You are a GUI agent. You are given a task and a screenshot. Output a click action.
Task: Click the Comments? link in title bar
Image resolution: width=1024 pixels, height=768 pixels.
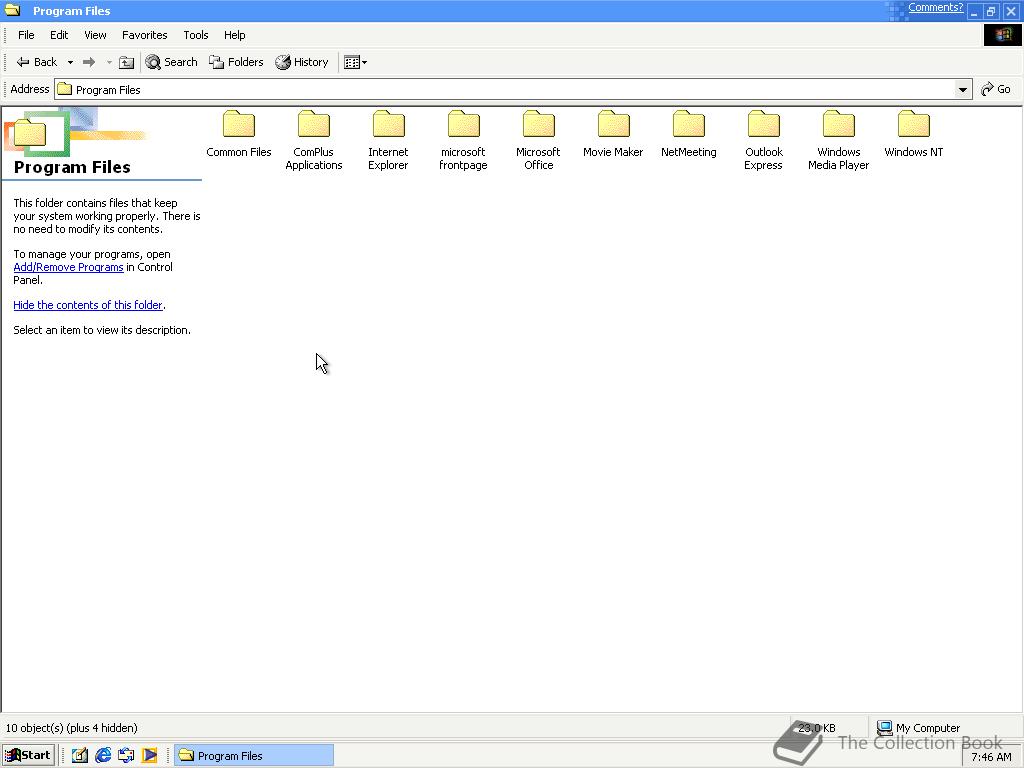click(935, 7)
